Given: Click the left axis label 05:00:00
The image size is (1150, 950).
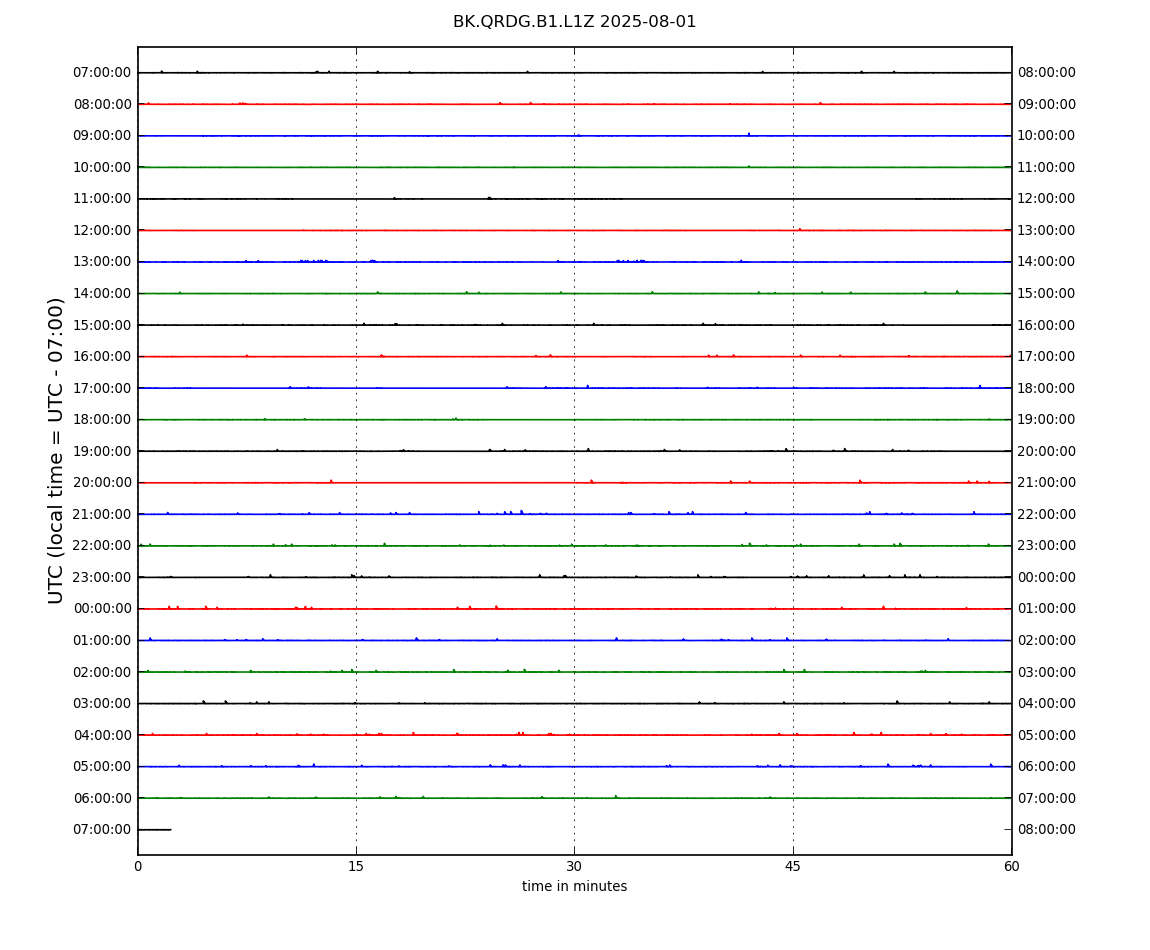Looking at the screenshot, I should [x=102, y=767].
